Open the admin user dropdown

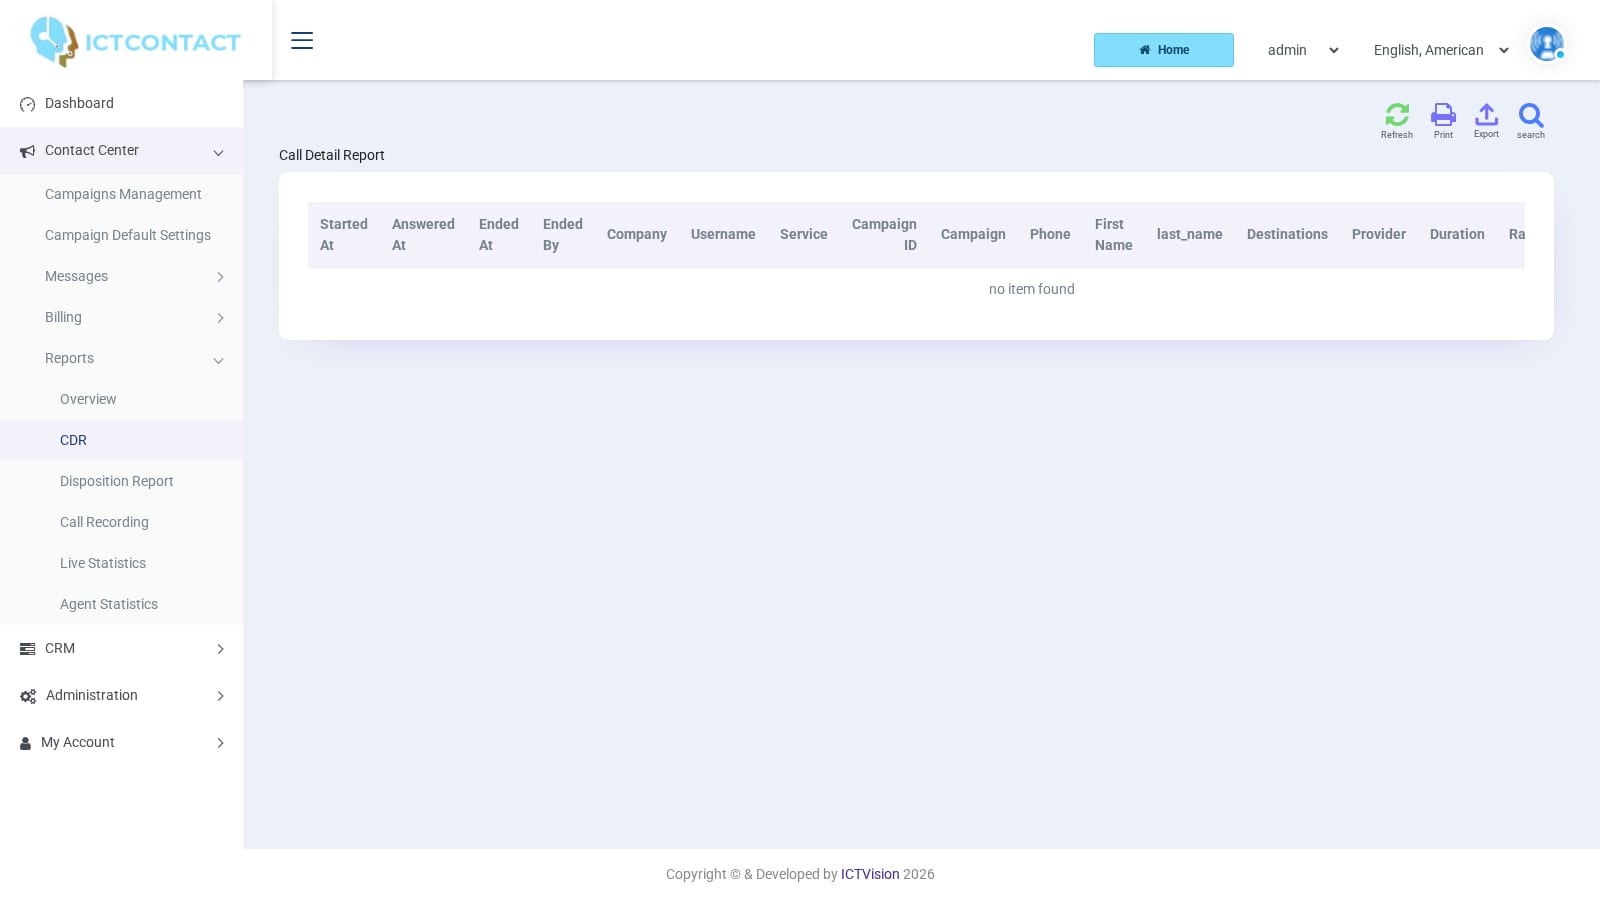click(1303, 50)
